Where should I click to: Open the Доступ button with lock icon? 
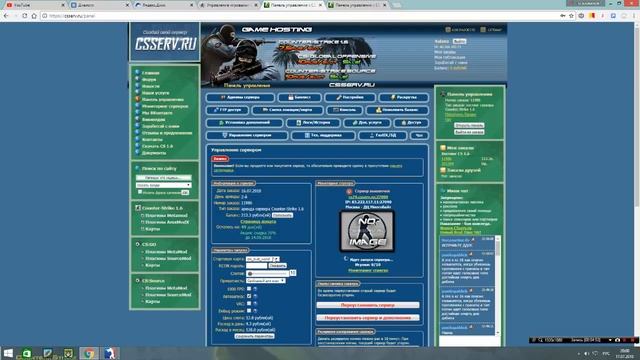411,123
